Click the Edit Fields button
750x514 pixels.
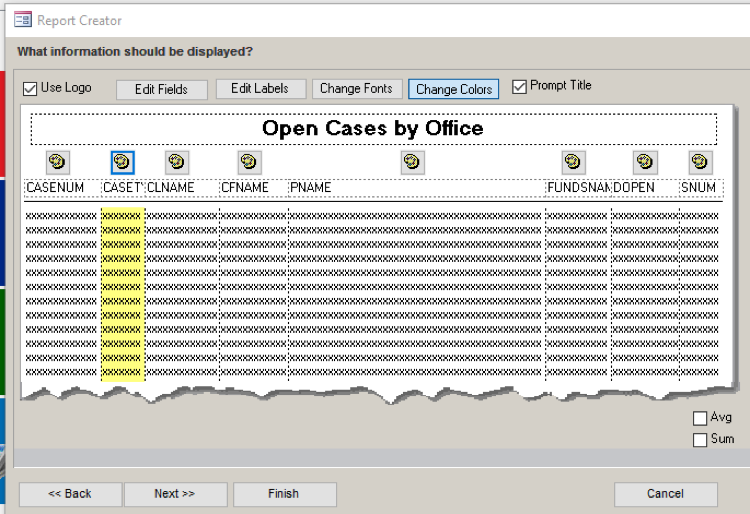tap(162, 89)
